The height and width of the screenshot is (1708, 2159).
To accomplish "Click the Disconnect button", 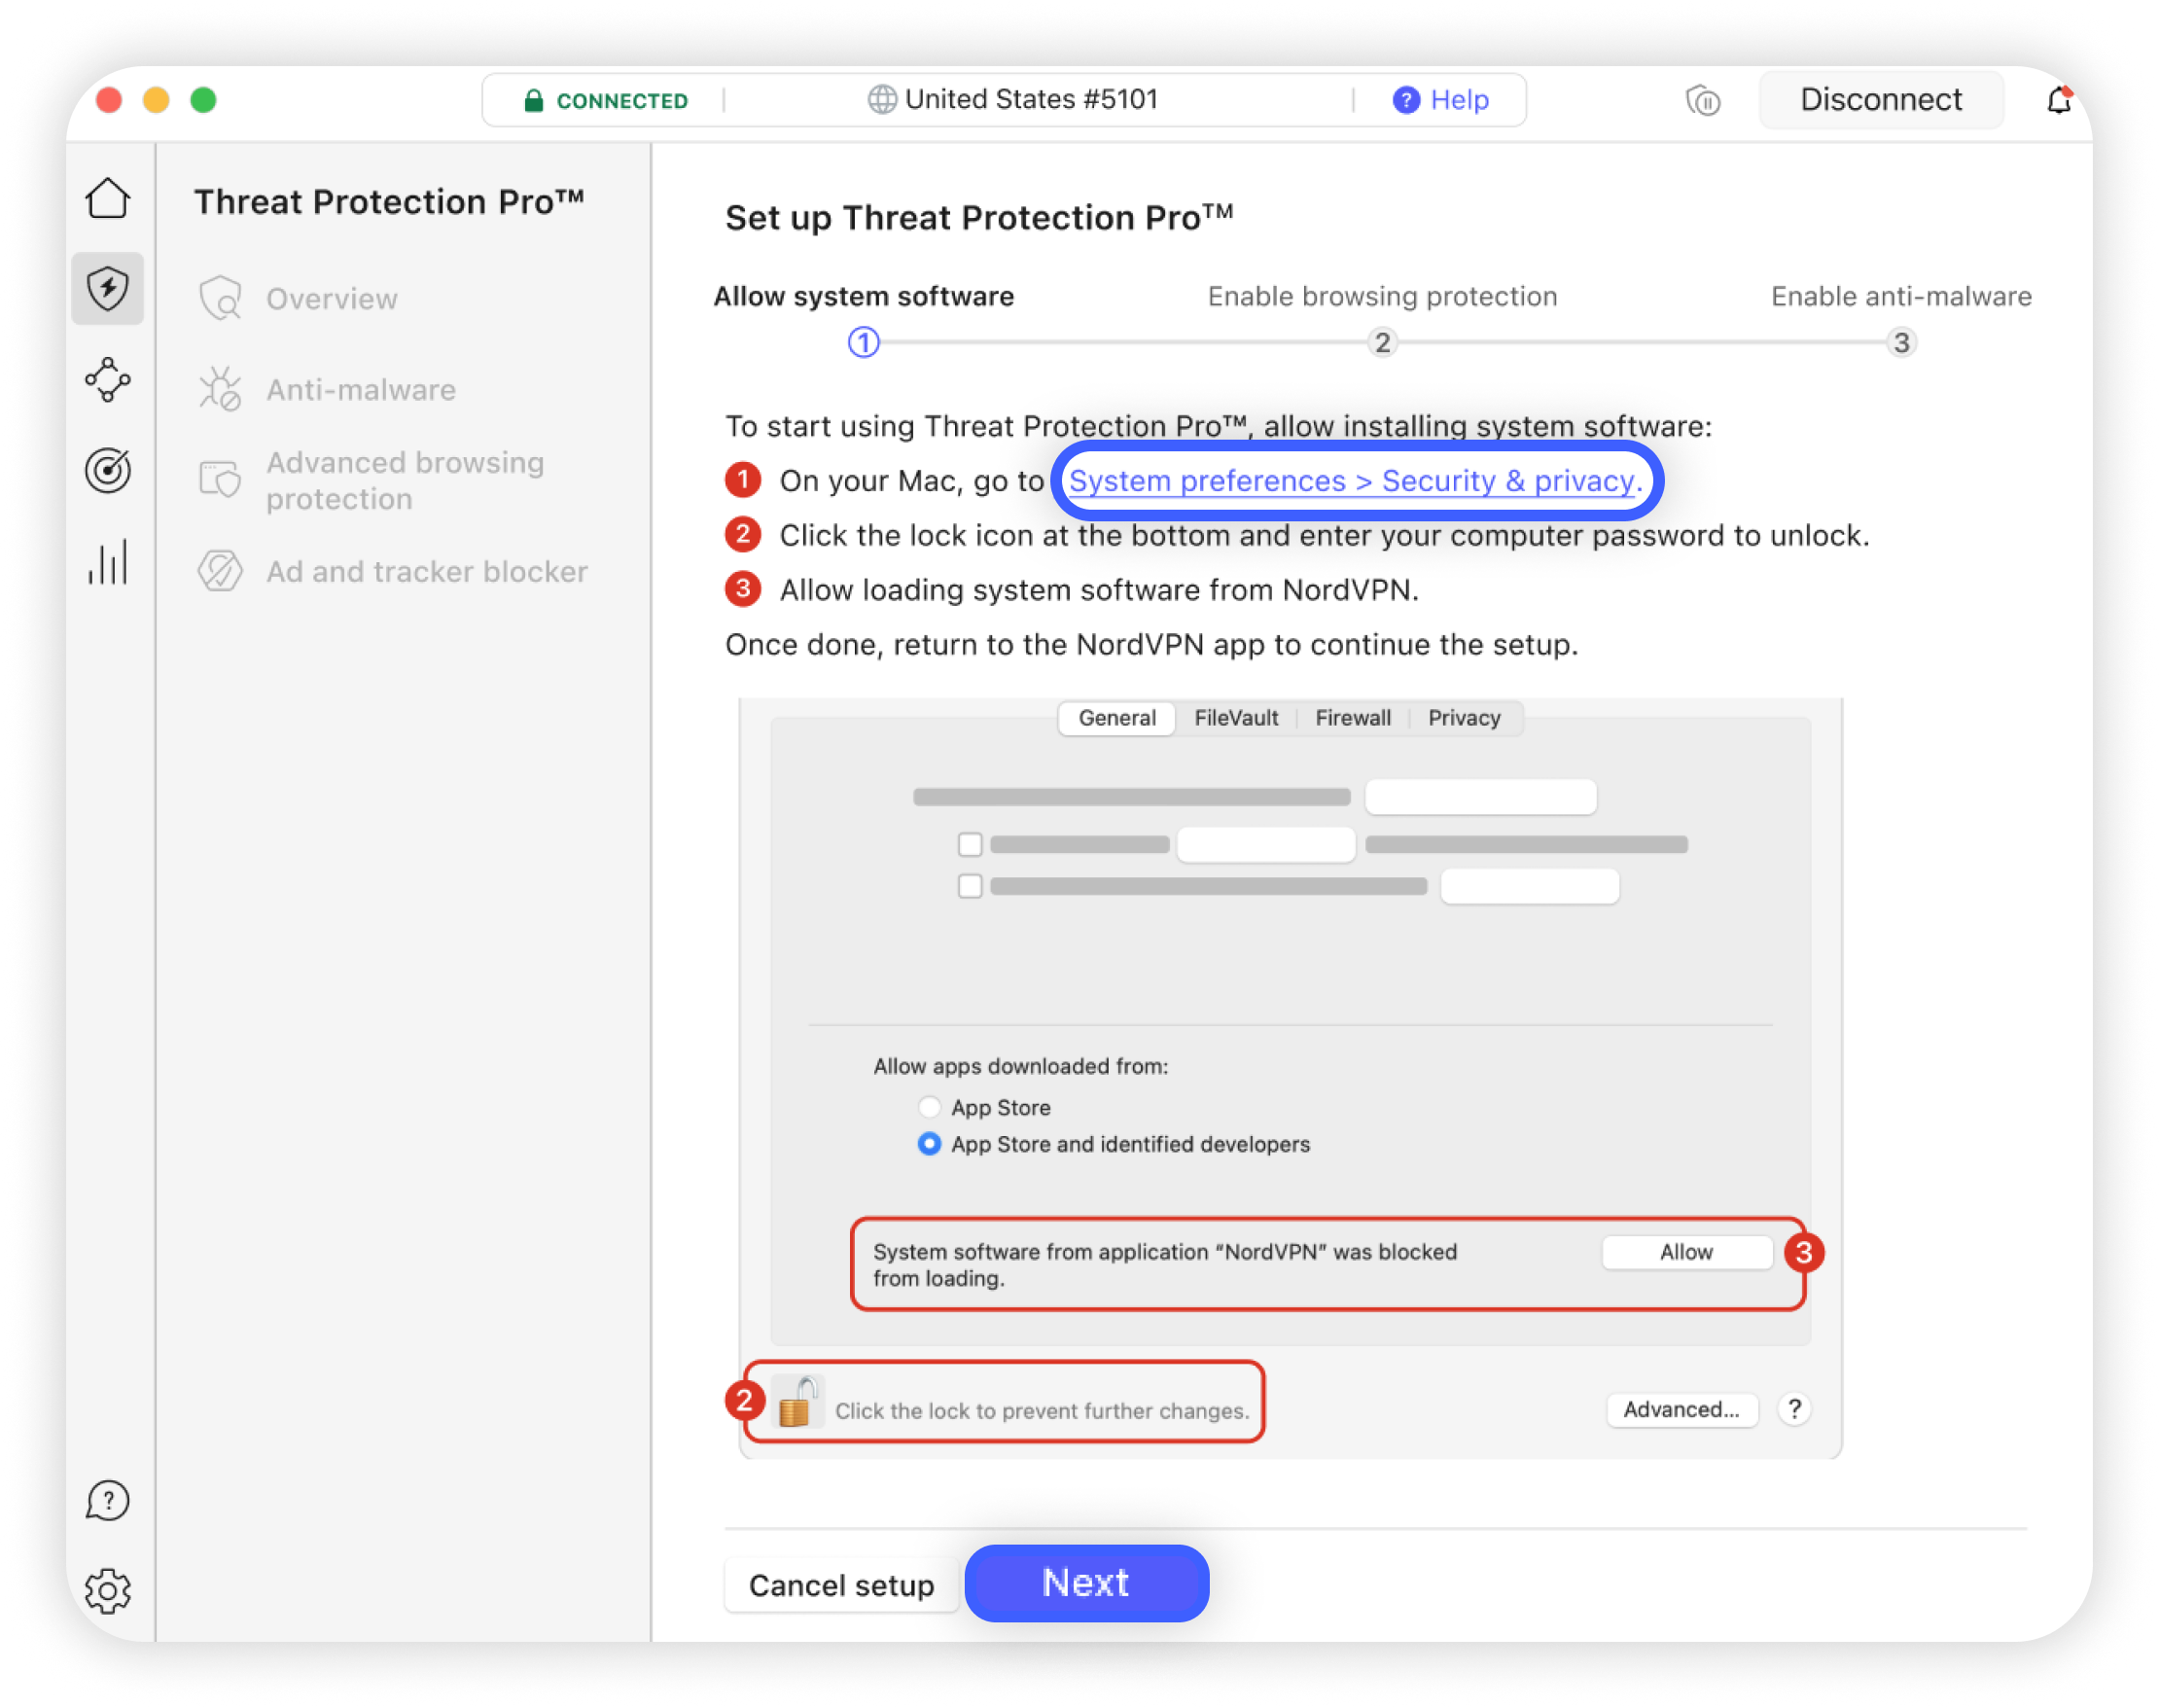I will 1880,100.
